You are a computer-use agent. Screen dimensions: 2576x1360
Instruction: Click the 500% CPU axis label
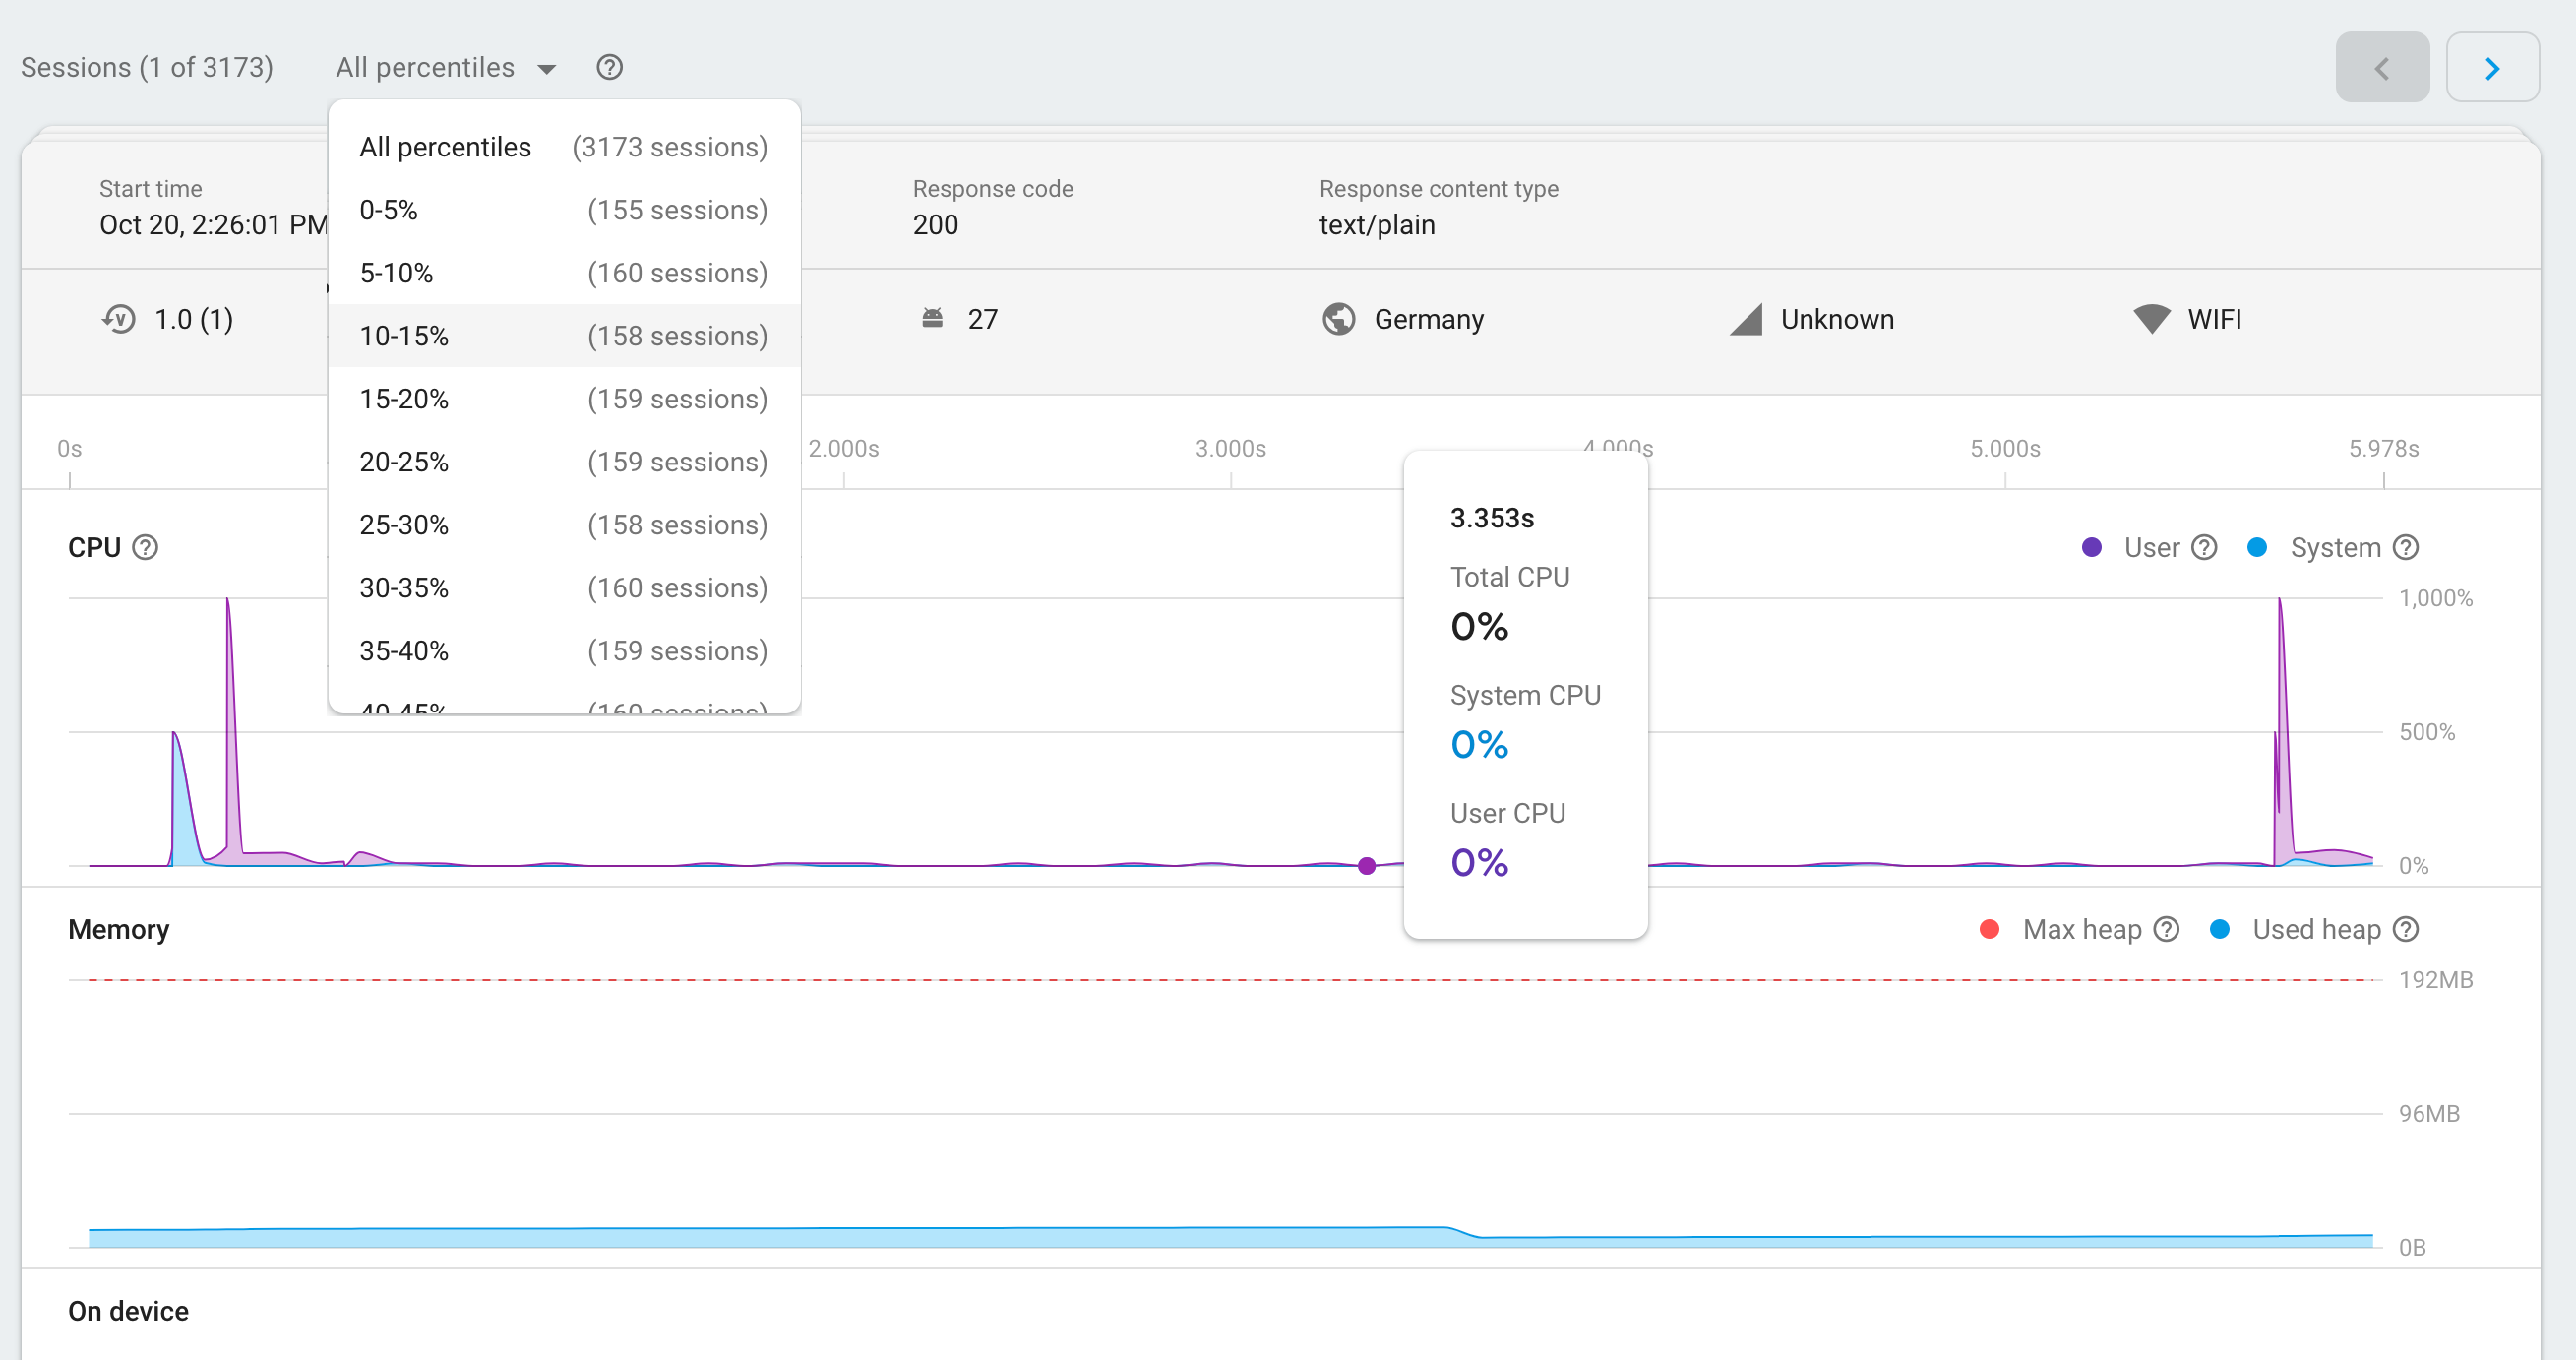(x=2427, y=732)
